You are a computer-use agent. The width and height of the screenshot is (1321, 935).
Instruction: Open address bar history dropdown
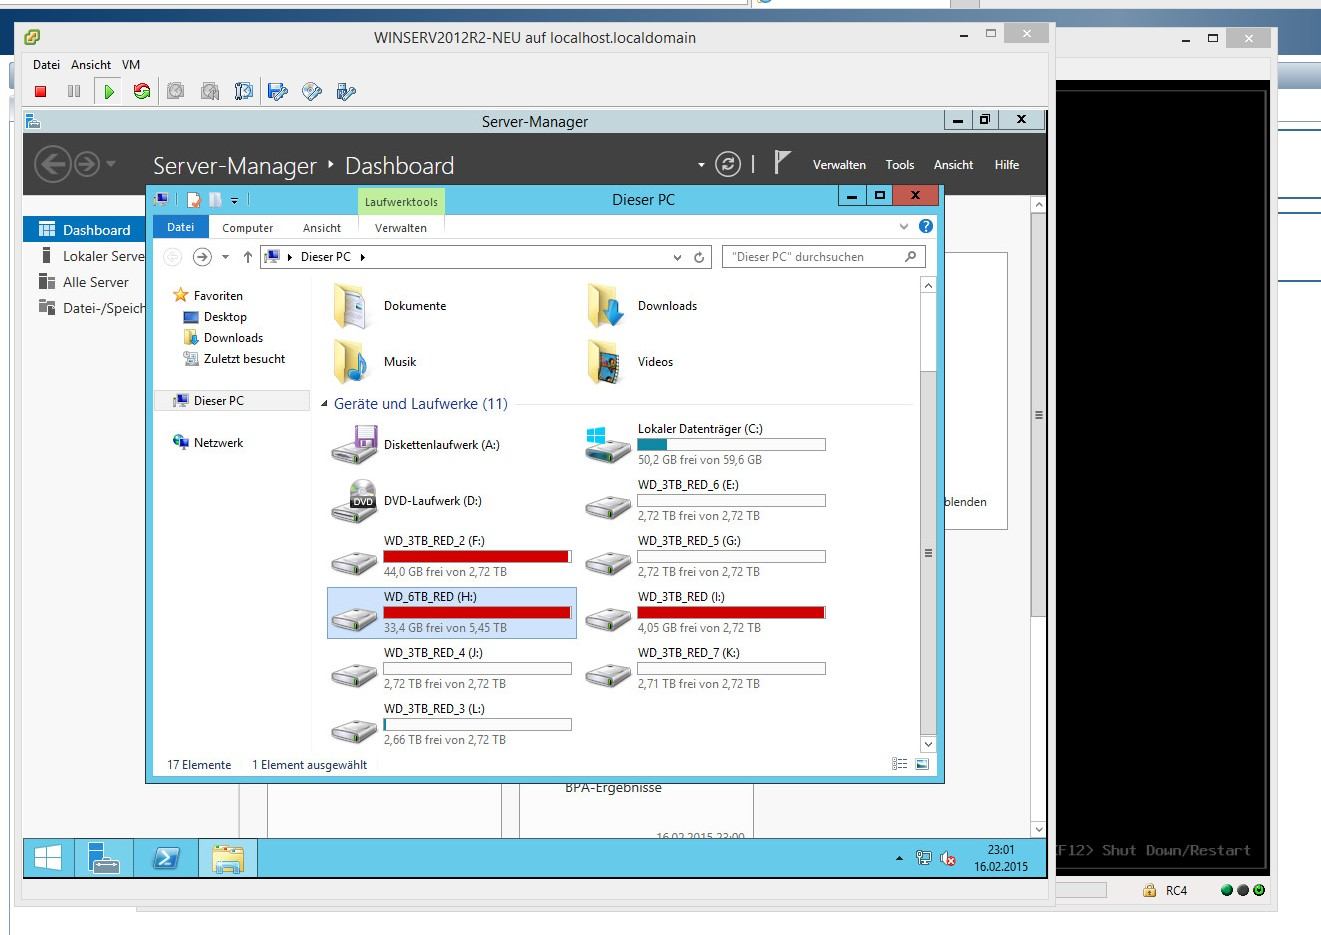678,257
